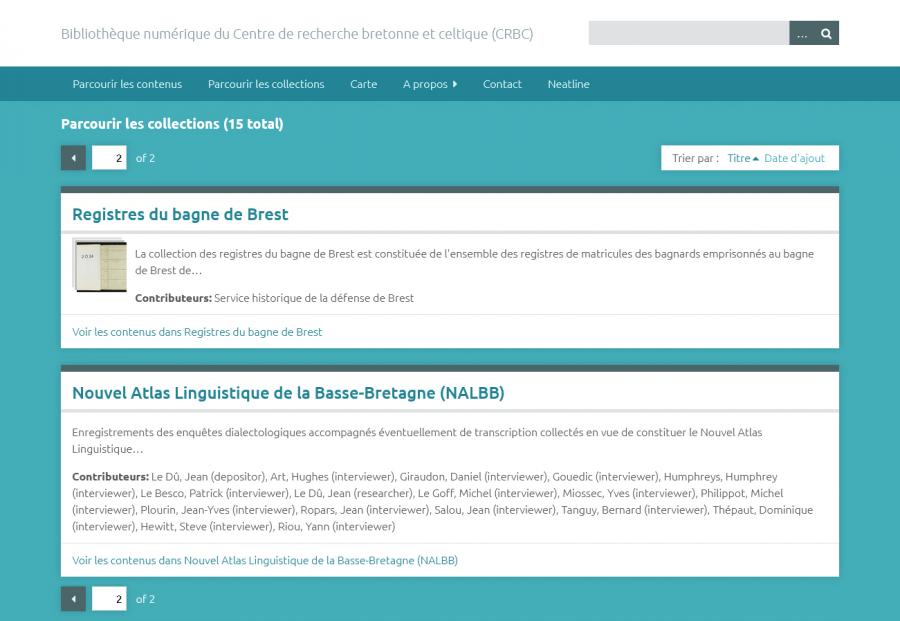This screenshot has width=900, height=621.
Task: Click the Registres description starting with La collection
Action: pyautogui.click(x=474, y=262)
